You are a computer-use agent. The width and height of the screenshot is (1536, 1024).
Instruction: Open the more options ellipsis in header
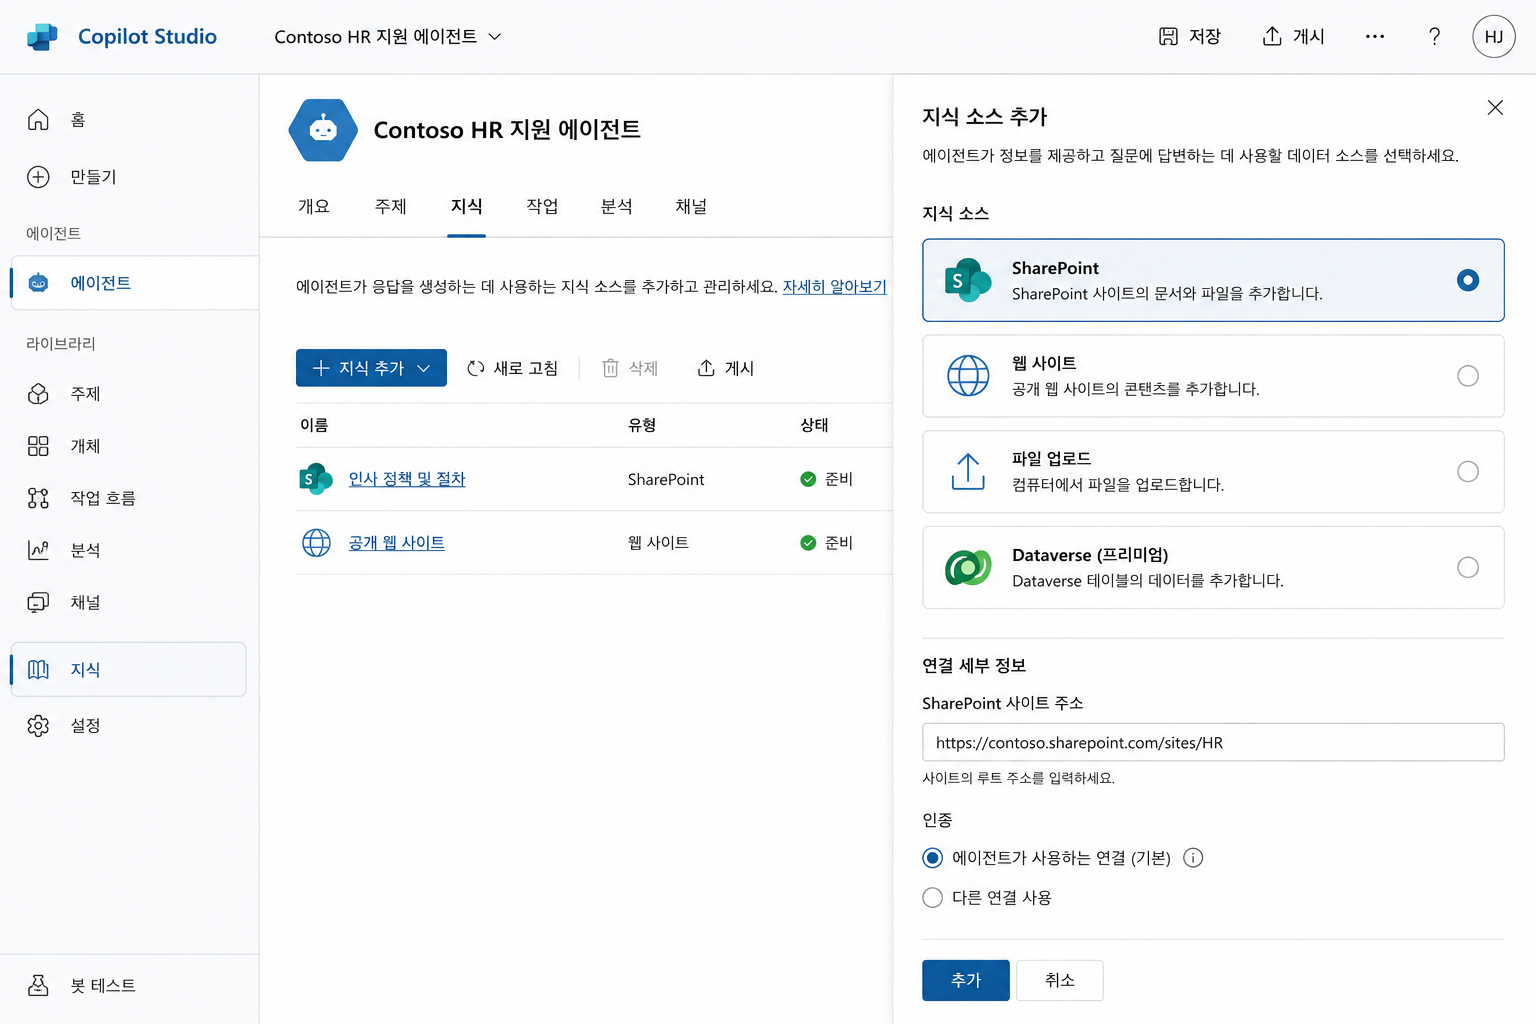1375,36
